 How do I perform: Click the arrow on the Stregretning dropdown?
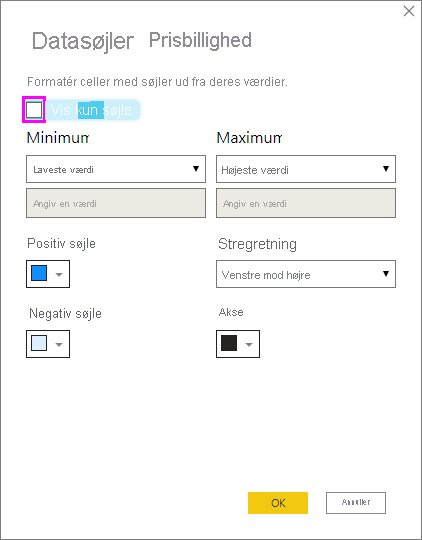coord(386,274)
